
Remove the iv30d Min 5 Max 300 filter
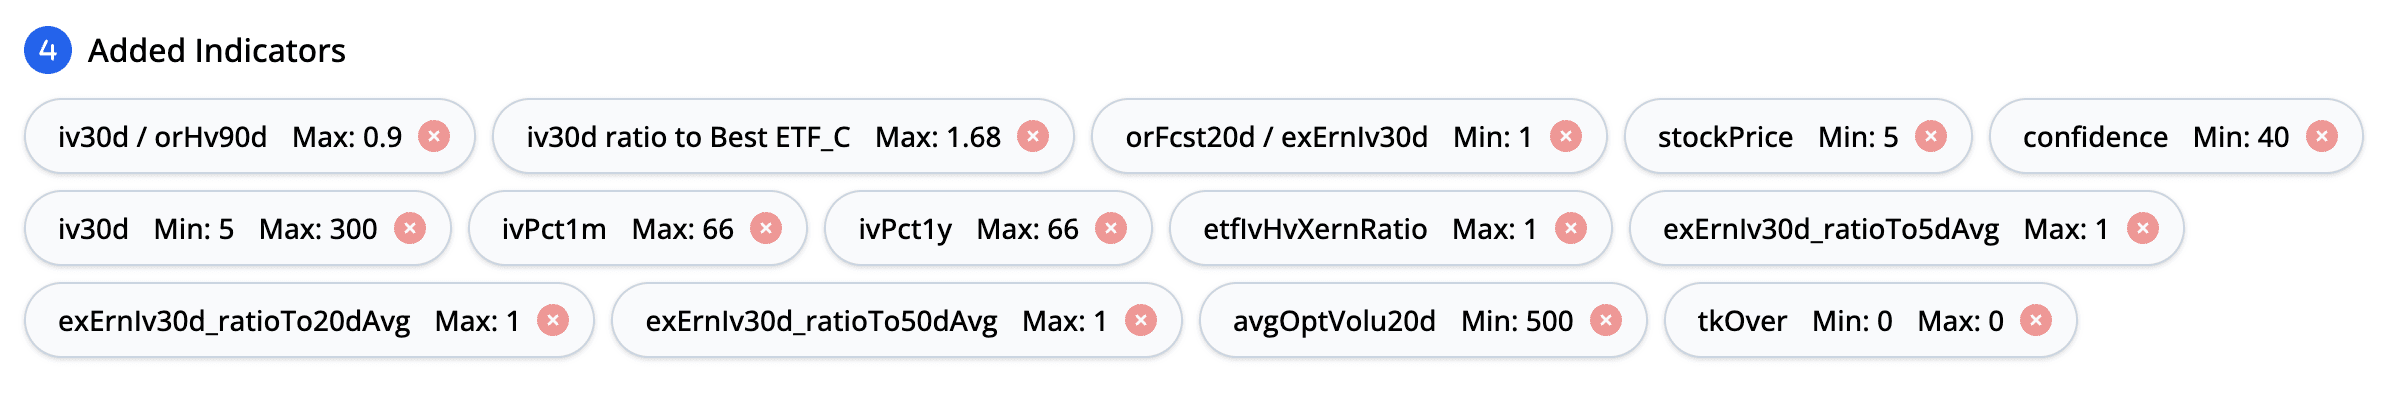click(410, 228)
